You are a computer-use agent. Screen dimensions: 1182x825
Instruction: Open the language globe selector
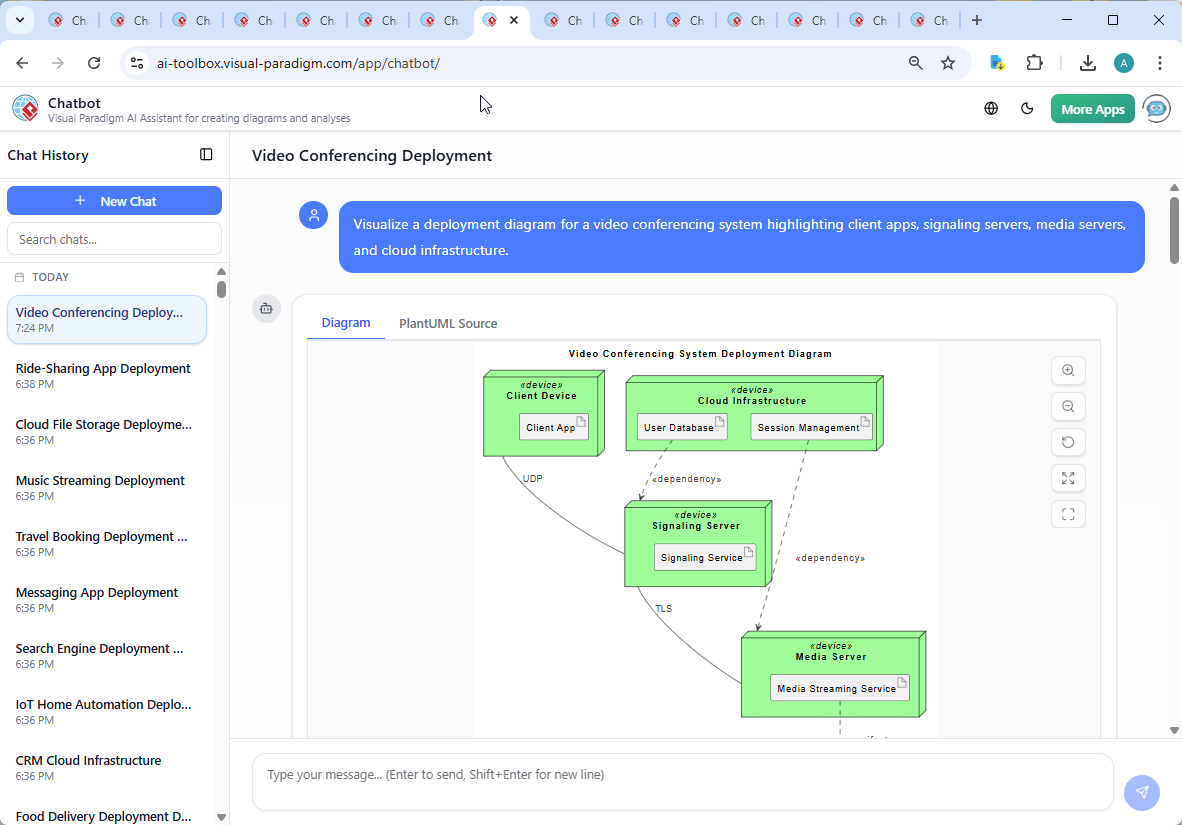(x=991, y=108)
